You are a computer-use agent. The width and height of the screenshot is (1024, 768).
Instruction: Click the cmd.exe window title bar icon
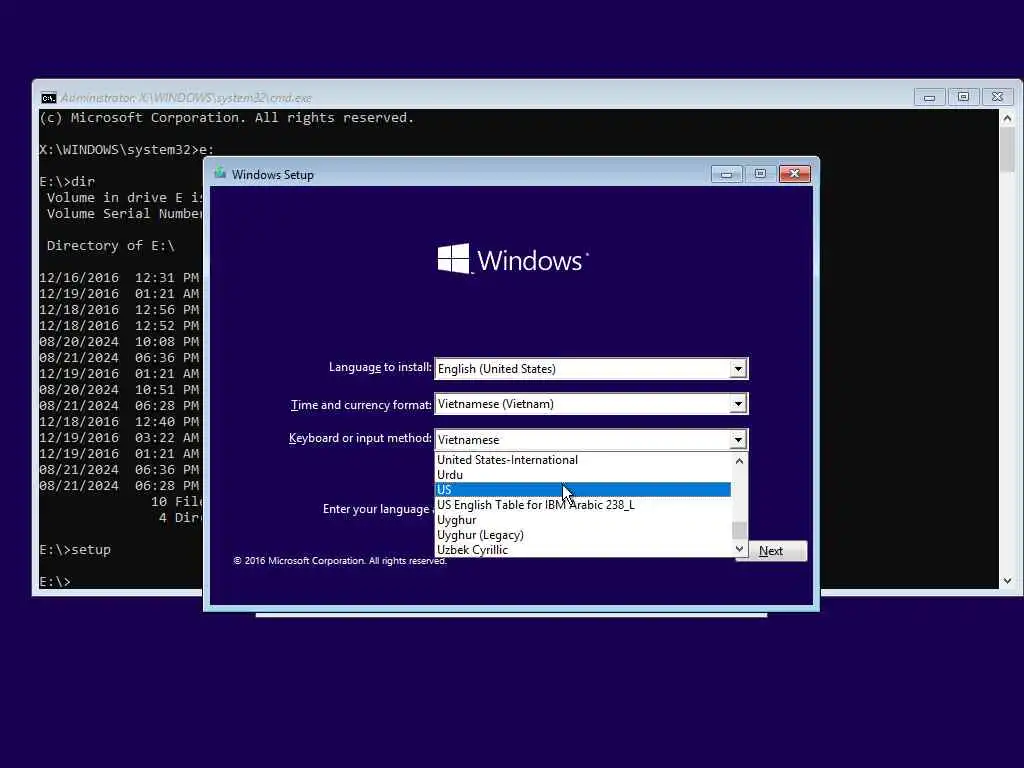point(48,98)
